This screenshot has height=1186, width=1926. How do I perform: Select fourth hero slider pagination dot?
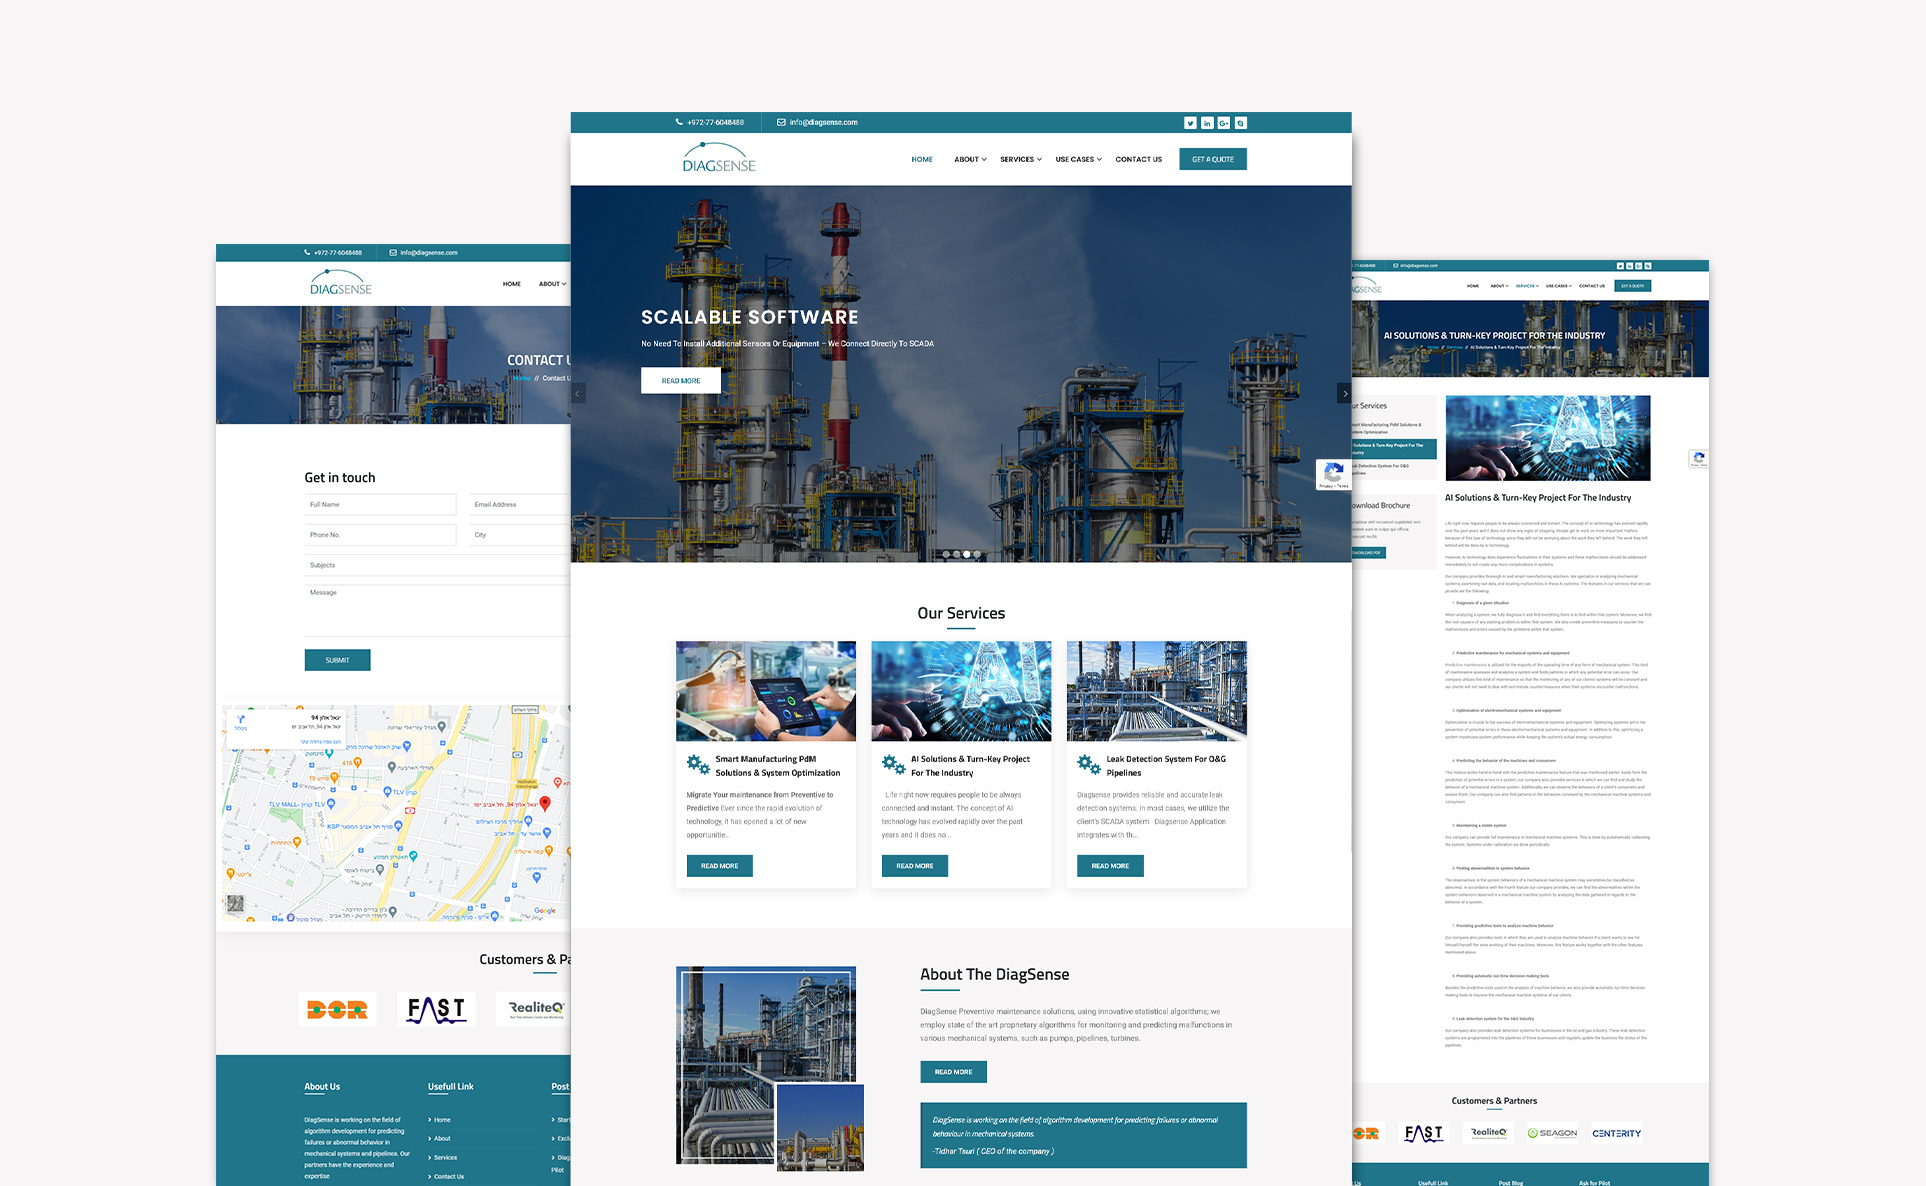point(977,554)
